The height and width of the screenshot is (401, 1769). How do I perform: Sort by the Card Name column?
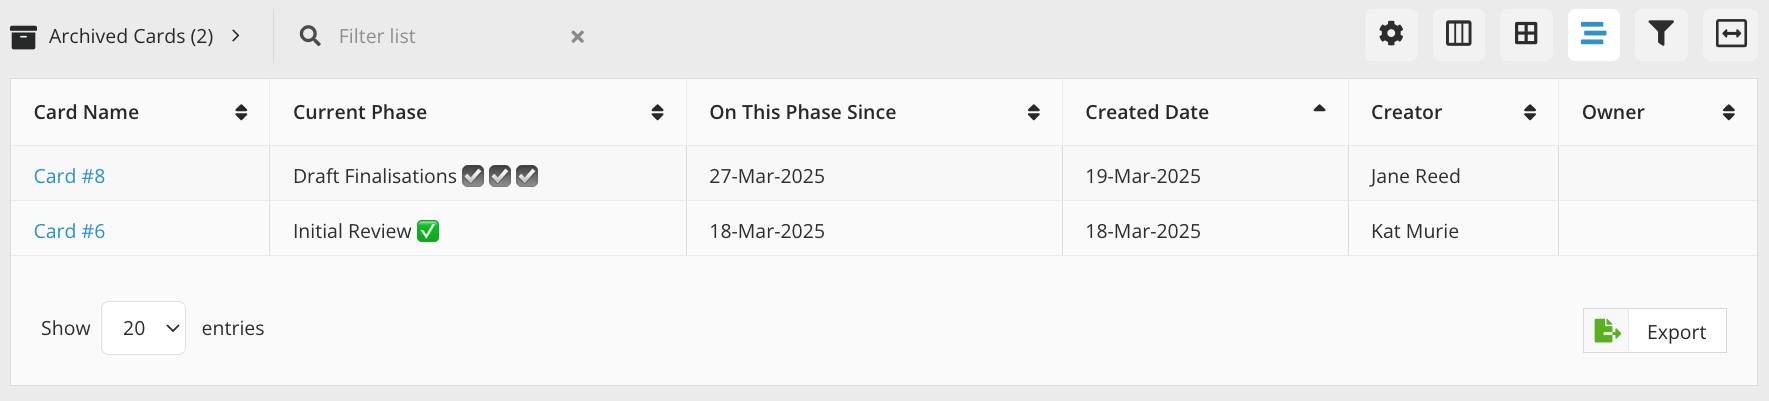point(241,113)
